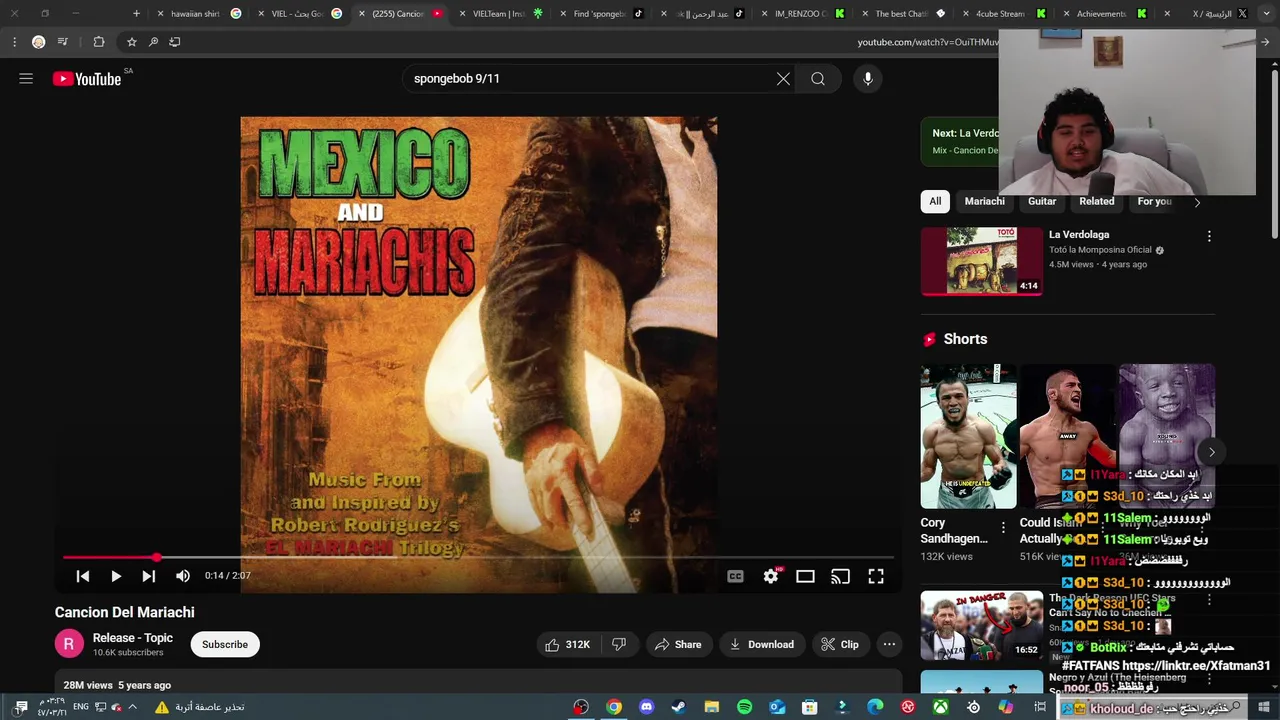This screenshot has width=1280, height=720.
Task: Open La Verdolaga video options menu
Action: [x=1209, y=237]
